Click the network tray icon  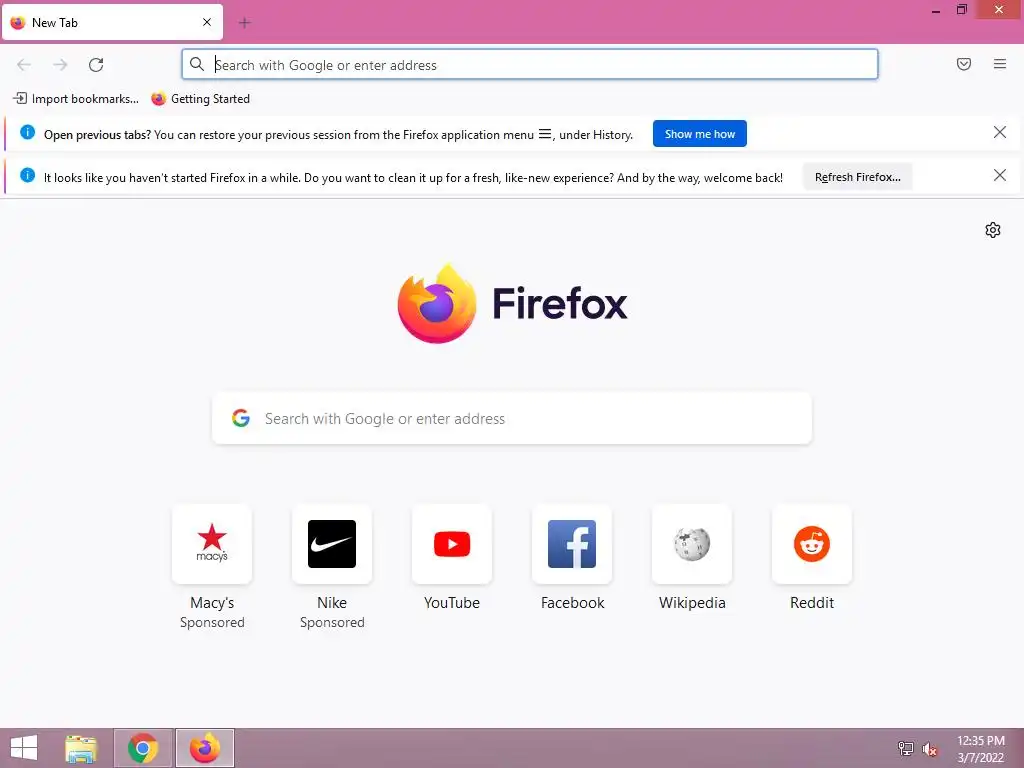coord(906,748)
